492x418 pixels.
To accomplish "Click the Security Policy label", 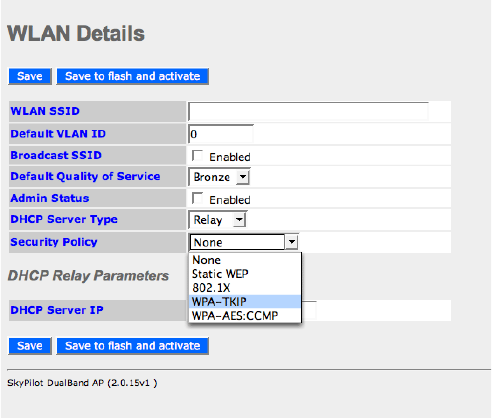I will (x=54, y=242).
